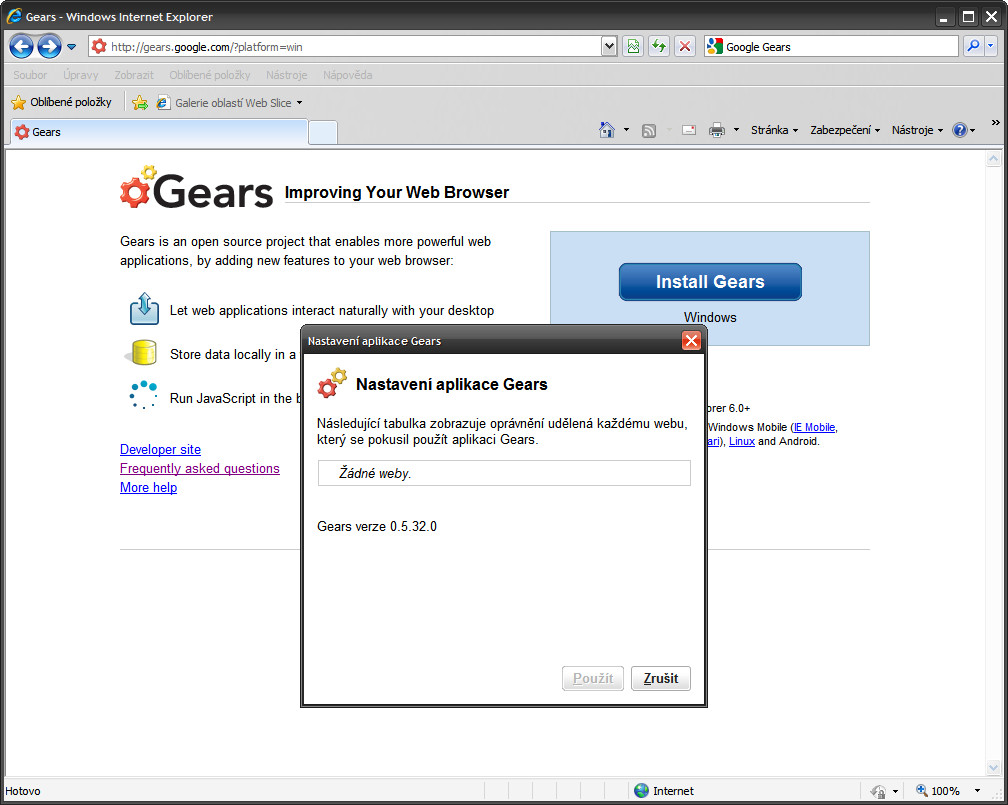Viewport: 1008px width, 805px height.
Task: Open Nástroje in the command bar
Action: 917,130
